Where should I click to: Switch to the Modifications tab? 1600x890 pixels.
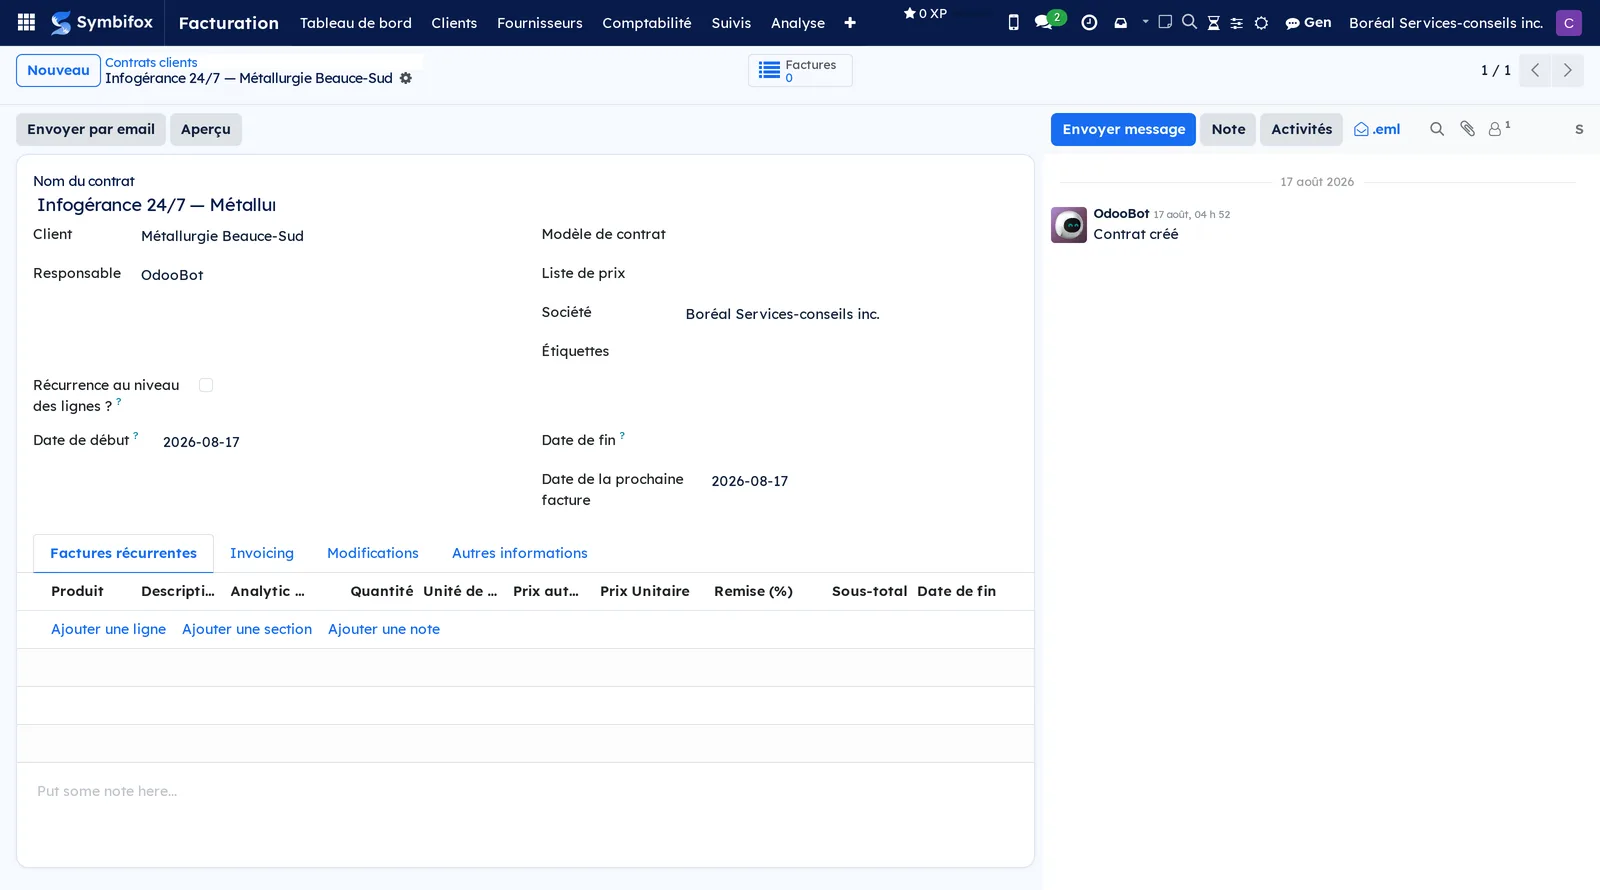pyautogui.click(x=373, y=553)
